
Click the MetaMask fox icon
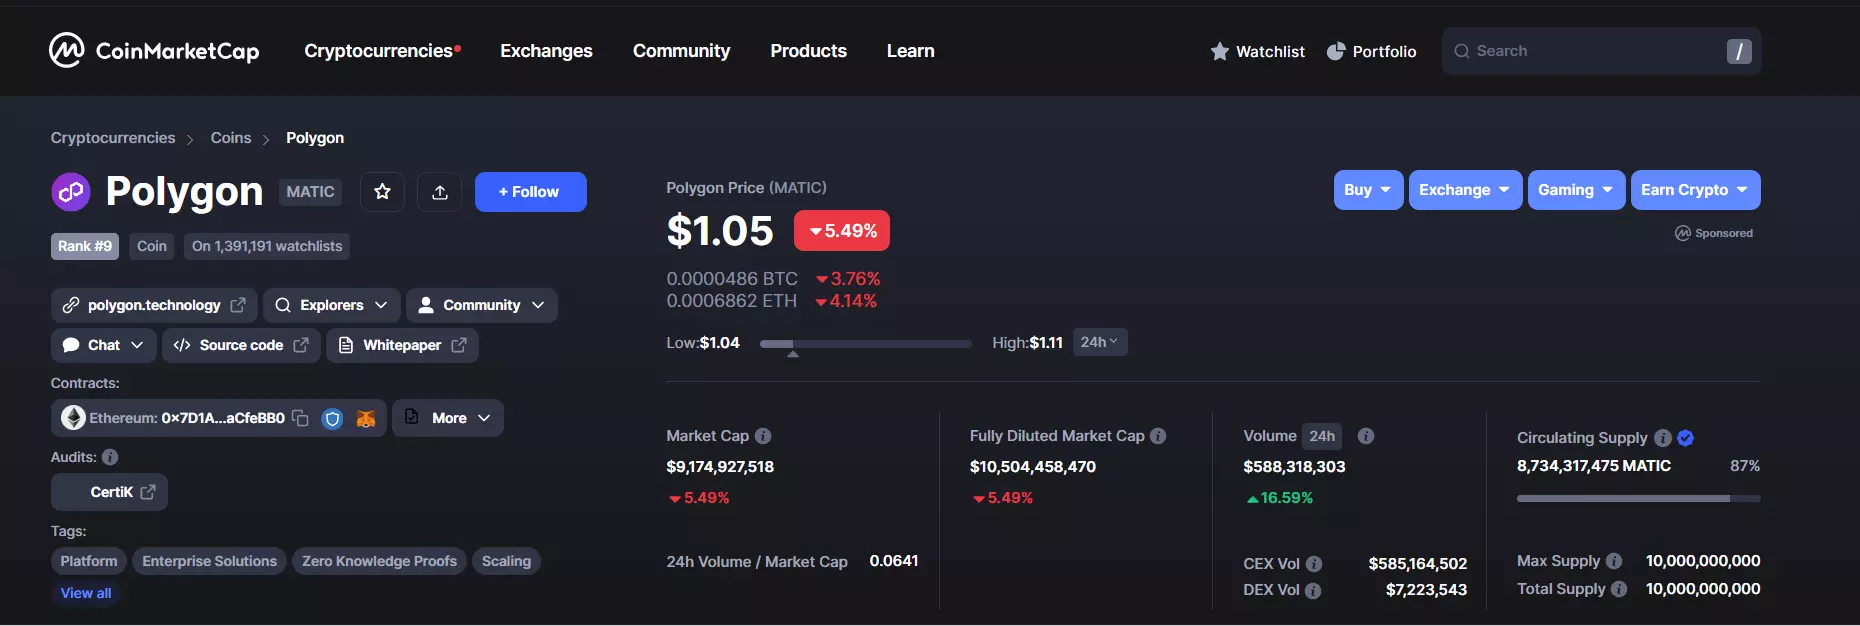coord(366,418)
